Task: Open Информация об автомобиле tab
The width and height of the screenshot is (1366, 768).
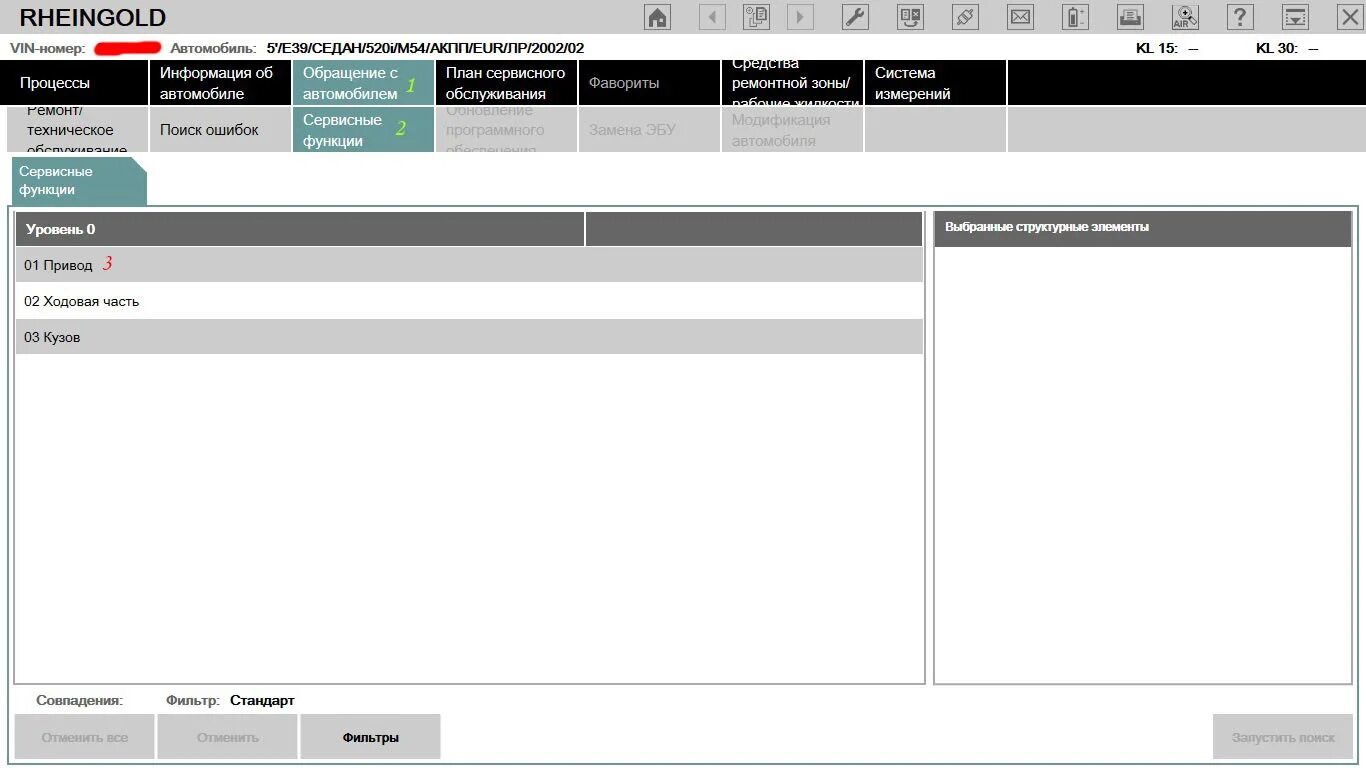Action: point(220,83)
